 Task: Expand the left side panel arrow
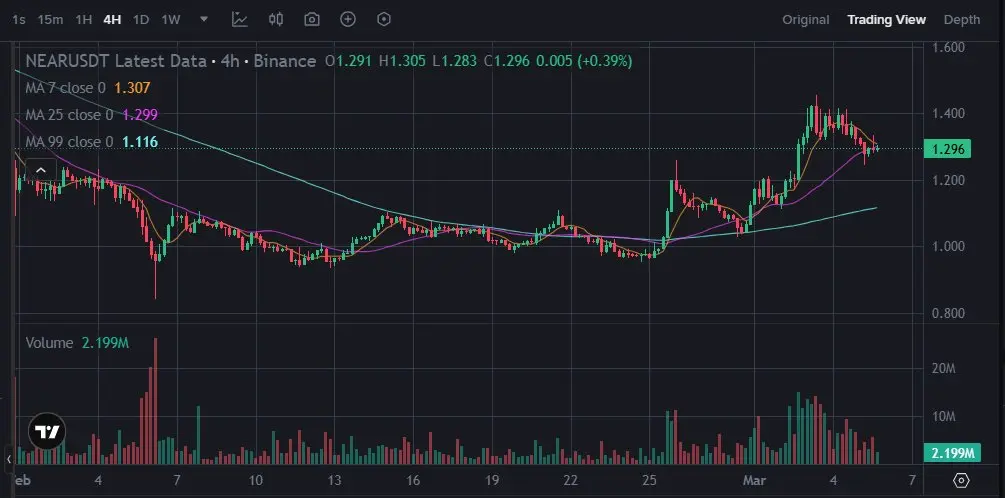(9, 459)
